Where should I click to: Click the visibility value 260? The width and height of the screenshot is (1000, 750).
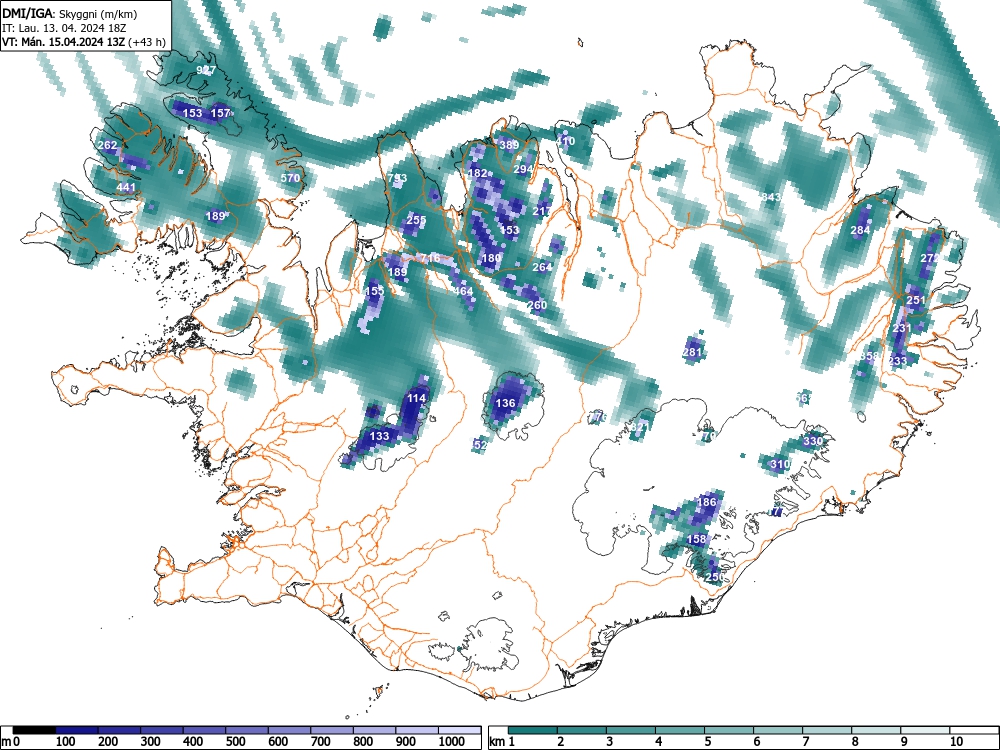pyautogui.click(x=537, y=305)
